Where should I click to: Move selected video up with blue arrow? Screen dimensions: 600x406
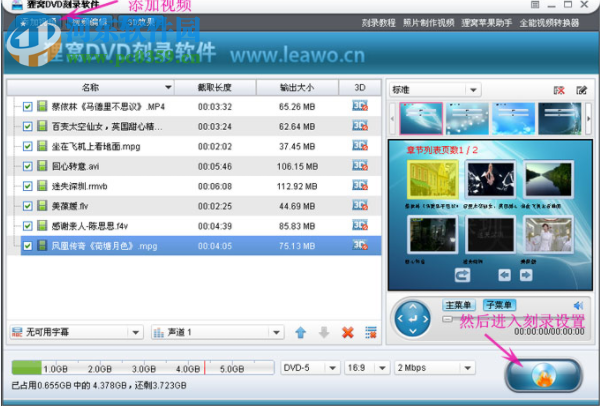pyautogui.click(x=301, y=332)
